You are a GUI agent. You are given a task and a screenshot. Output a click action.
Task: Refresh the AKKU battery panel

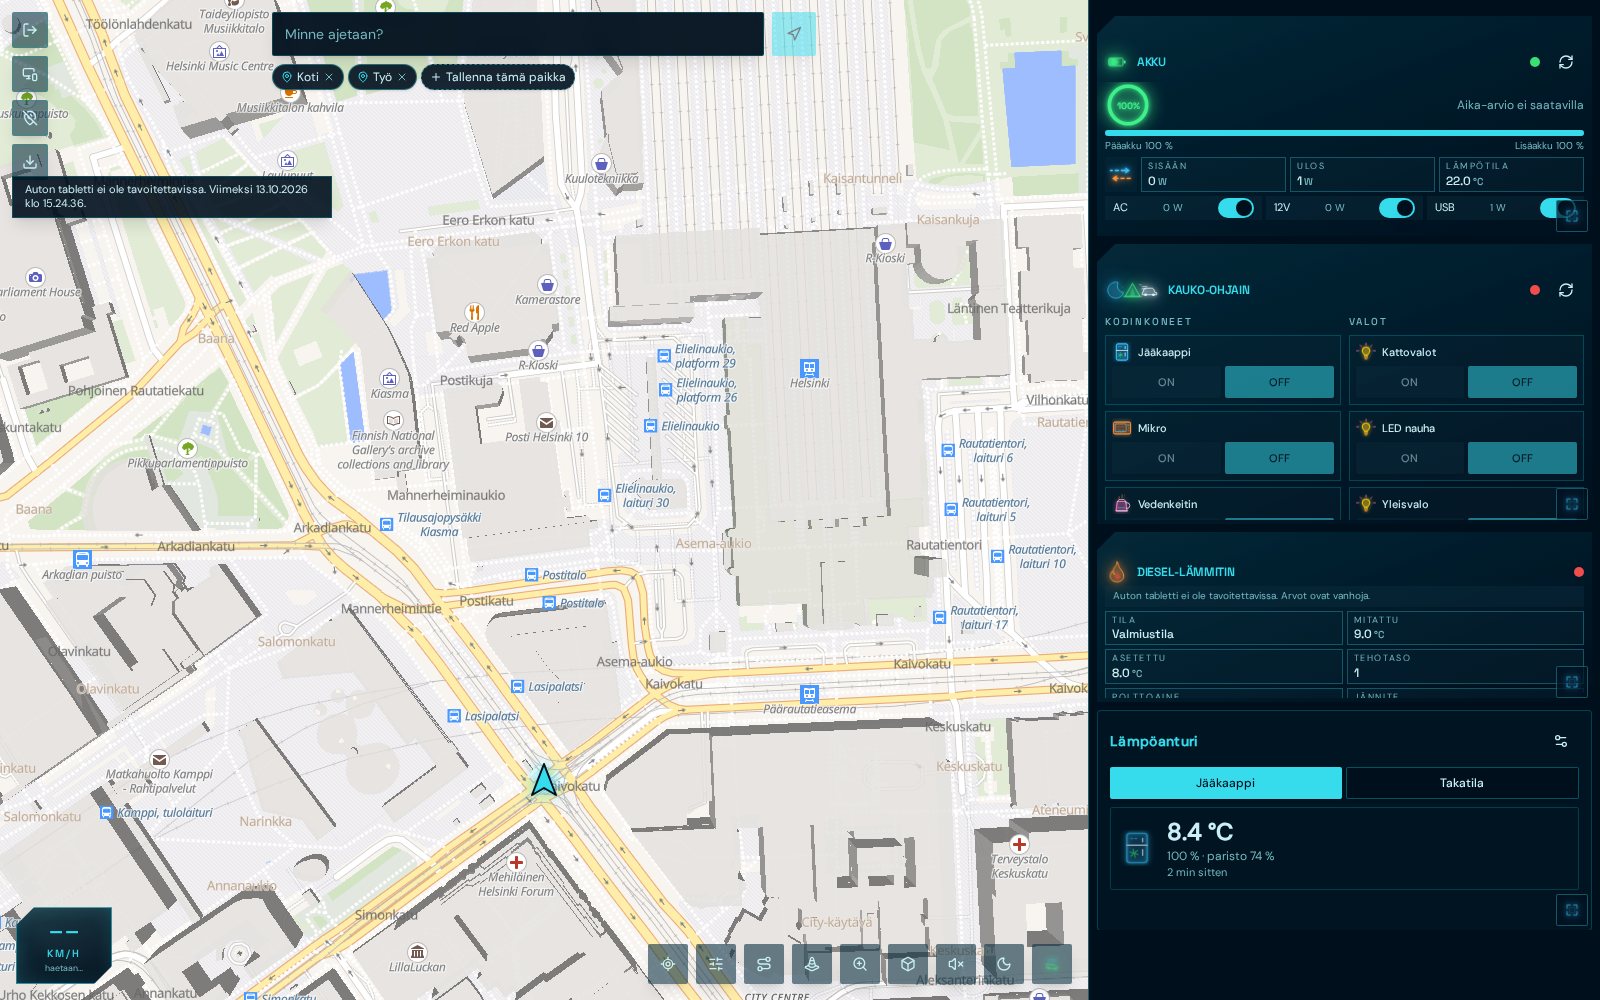pos(1566,62)
